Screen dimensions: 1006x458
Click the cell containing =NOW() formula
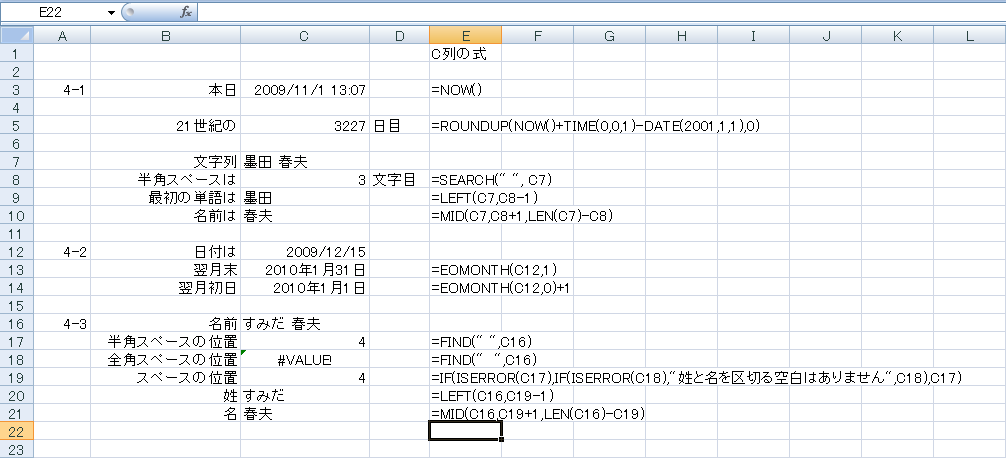point(465,90)
